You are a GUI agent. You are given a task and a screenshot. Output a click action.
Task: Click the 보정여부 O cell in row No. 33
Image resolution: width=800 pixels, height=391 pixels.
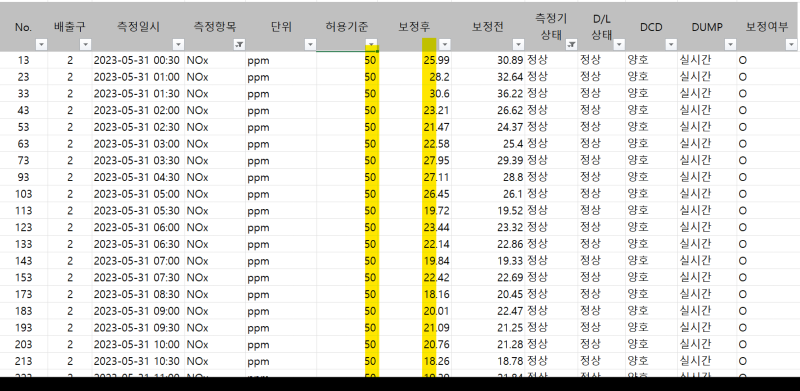(767, 94)
